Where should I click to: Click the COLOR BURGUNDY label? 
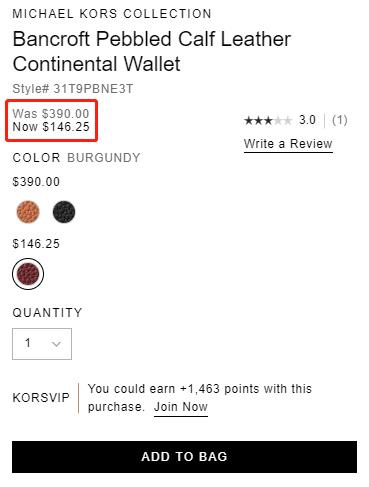click(76, 158)
